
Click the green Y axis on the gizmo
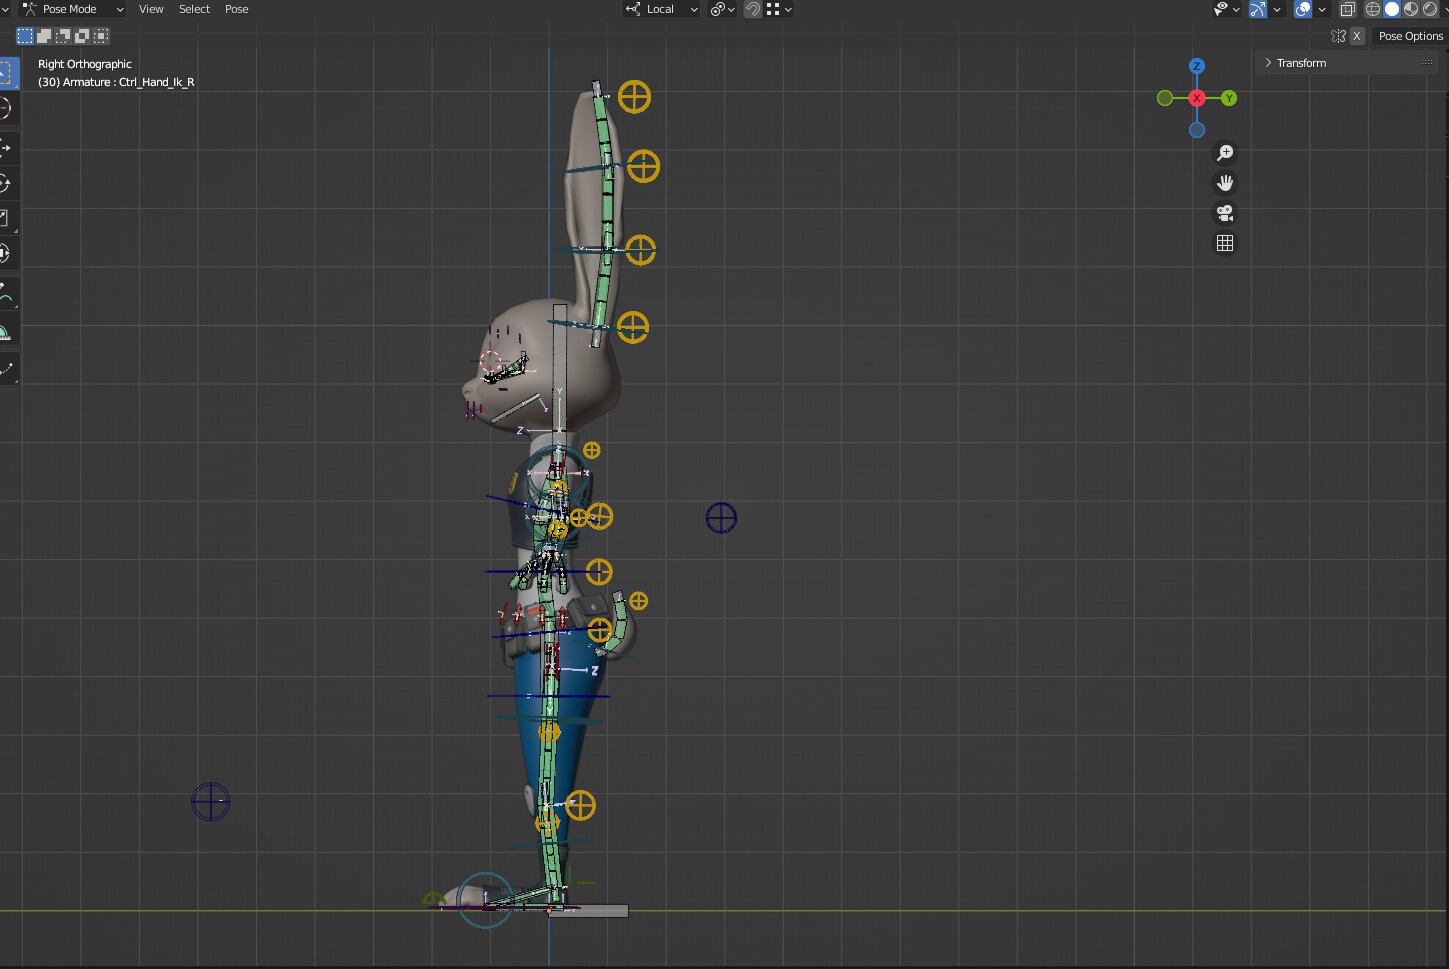click(1229, 98)
